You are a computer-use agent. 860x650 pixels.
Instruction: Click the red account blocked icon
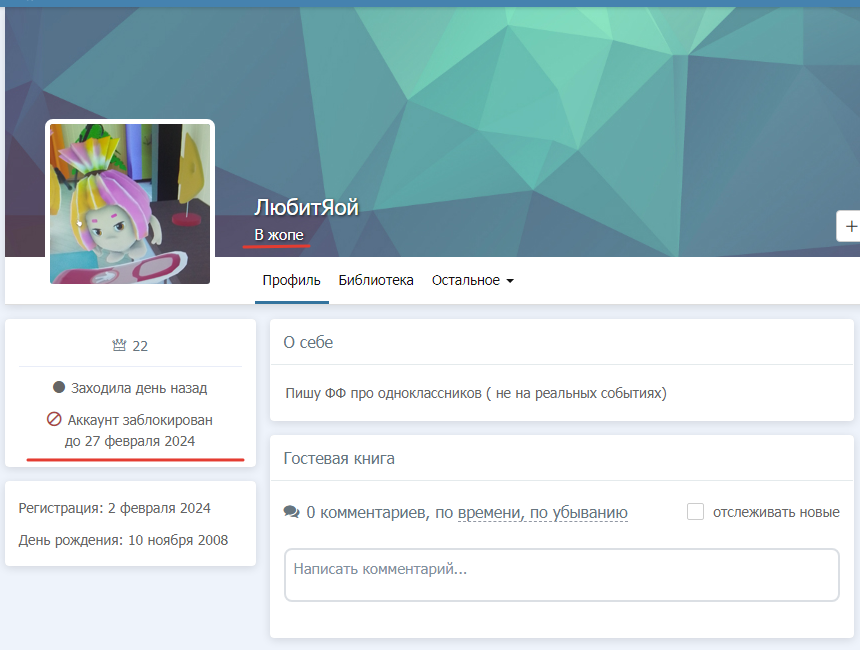point(55,420)
